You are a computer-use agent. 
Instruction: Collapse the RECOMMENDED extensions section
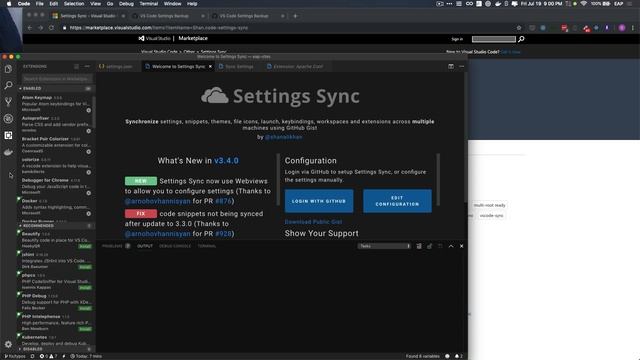[x=56, y=226]
